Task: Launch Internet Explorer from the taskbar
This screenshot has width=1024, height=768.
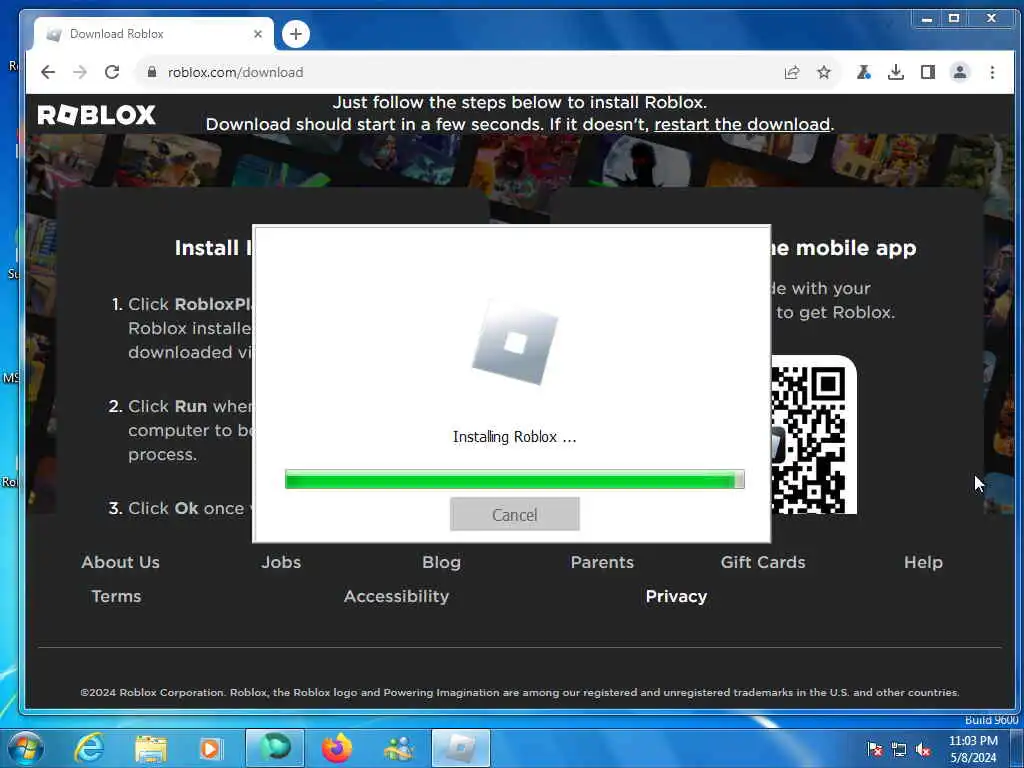Action: tap(89, 748)
